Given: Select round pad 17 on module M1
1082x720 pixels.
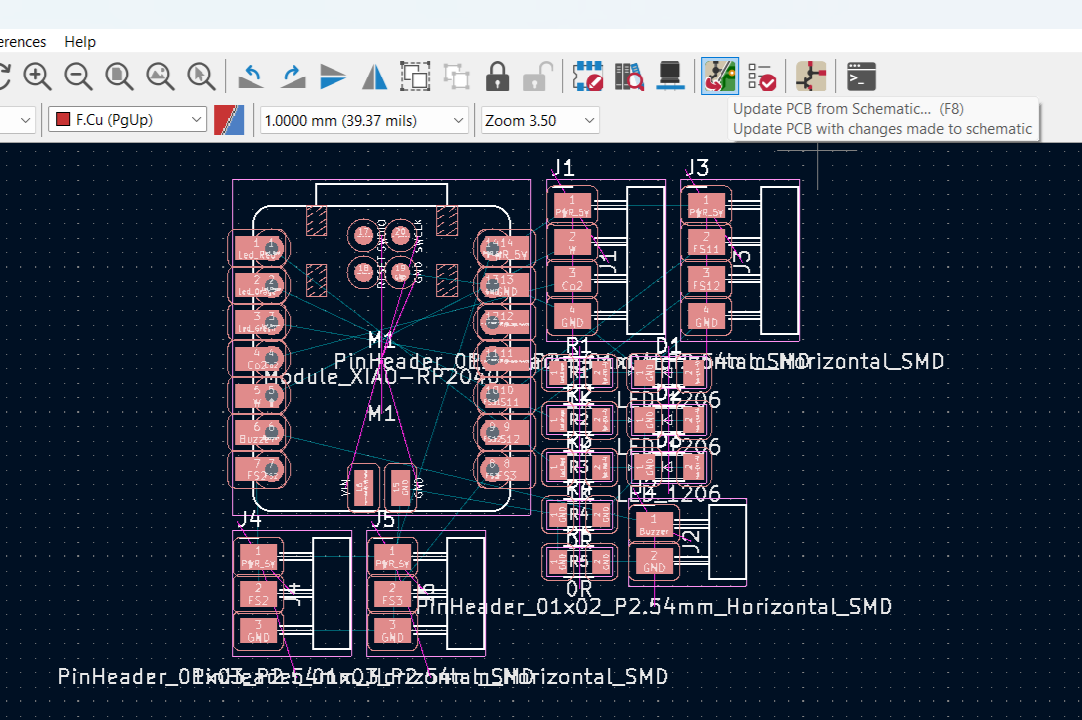Looking at the screenshot, I should 364,236.
